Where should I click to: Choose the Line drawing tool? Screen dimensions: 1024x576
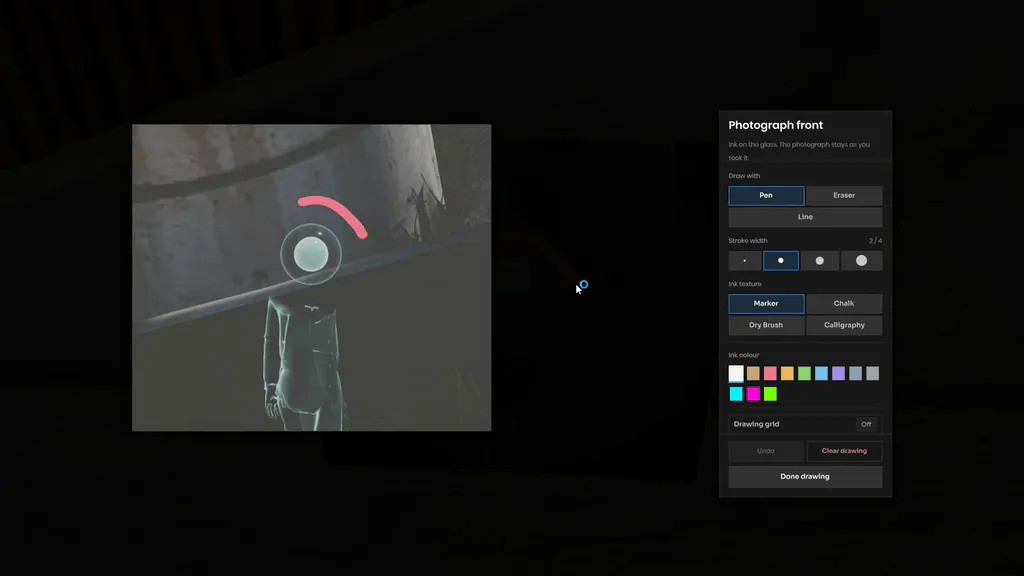coord(805,217)
